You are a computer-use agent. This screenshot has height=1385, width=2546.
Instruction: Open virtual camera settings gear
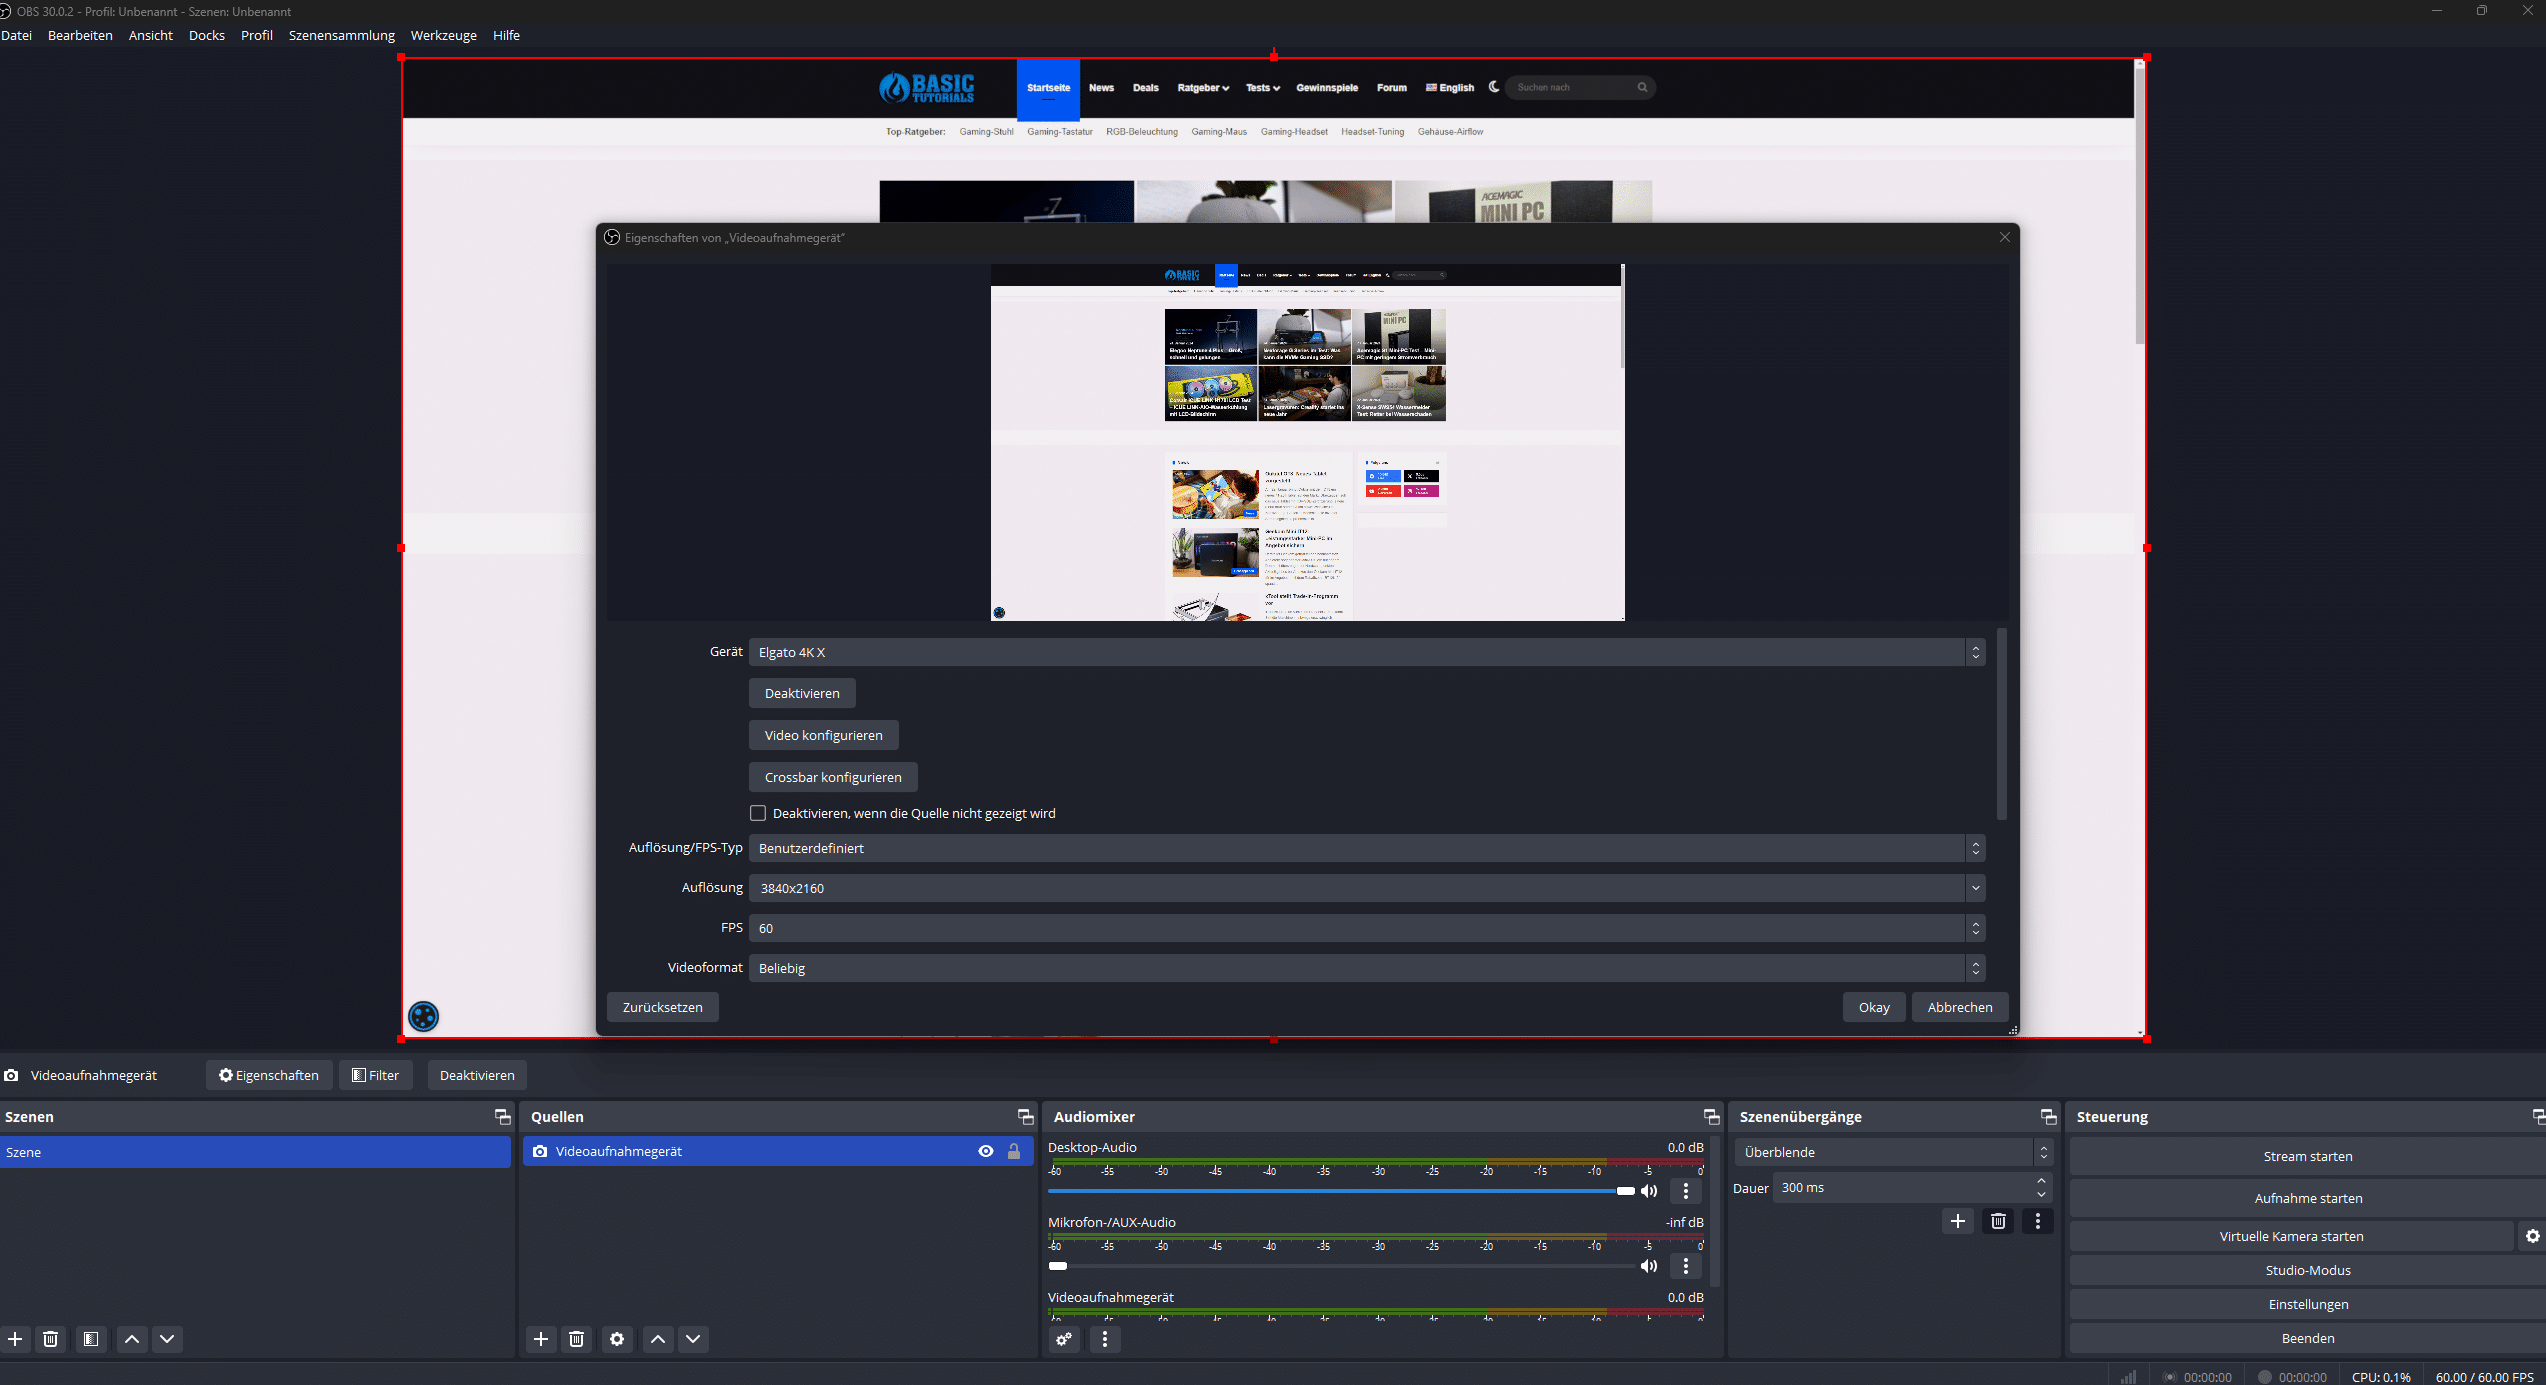[x=2532, y=1236]
